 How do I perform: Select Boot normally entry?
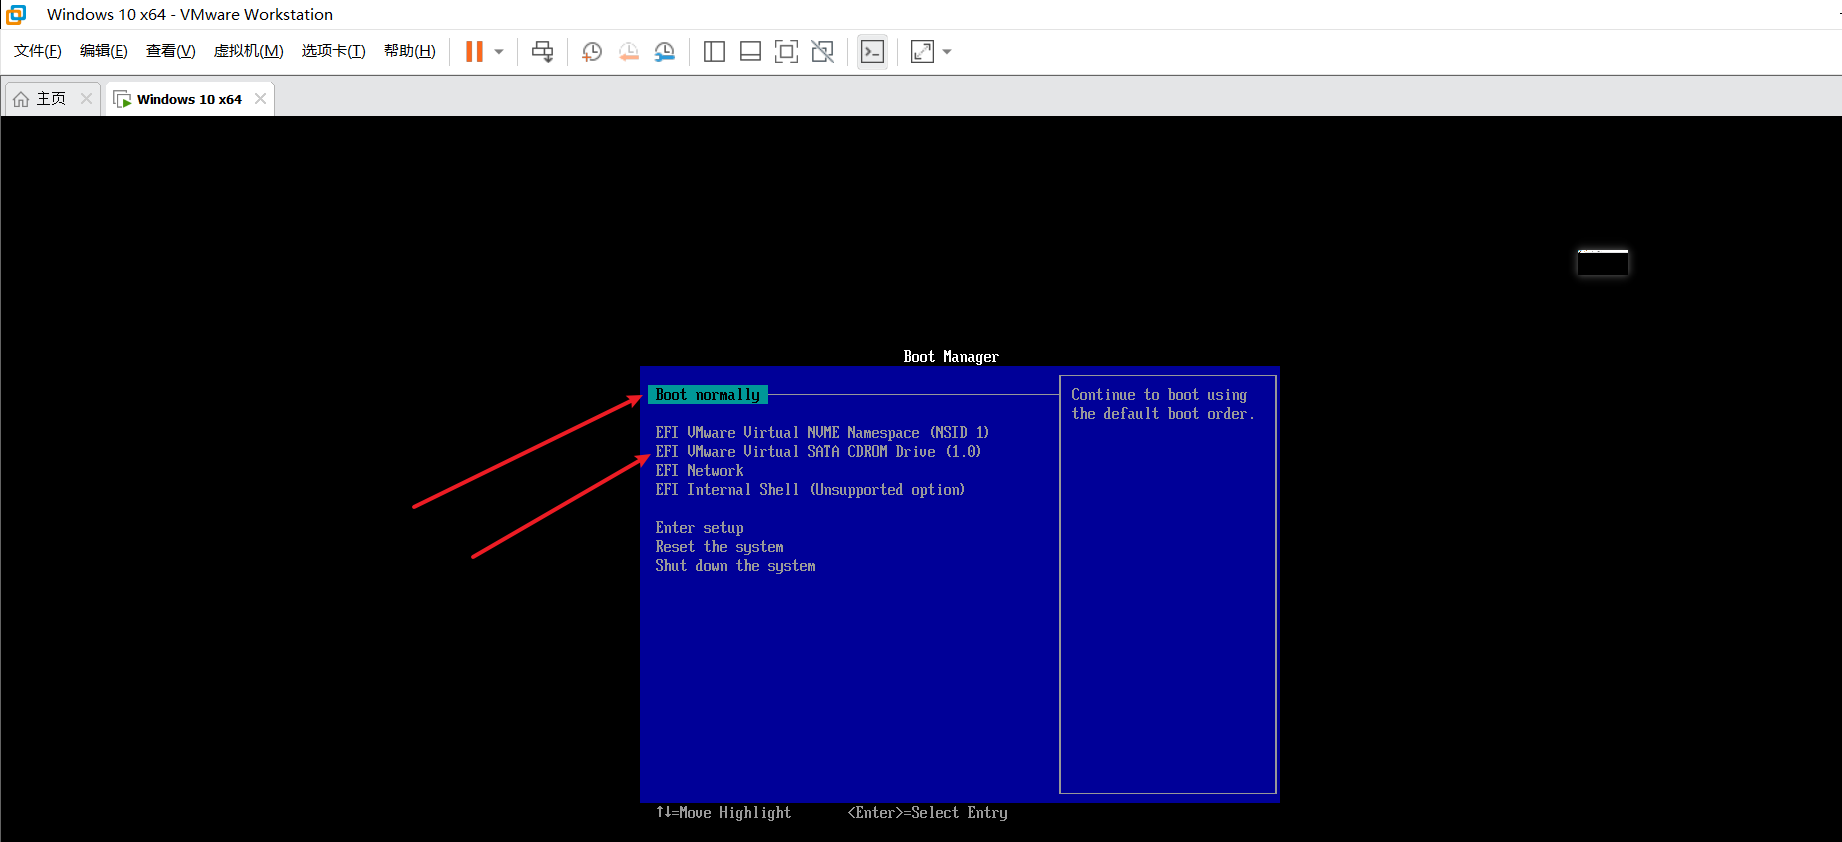(708, 395)
